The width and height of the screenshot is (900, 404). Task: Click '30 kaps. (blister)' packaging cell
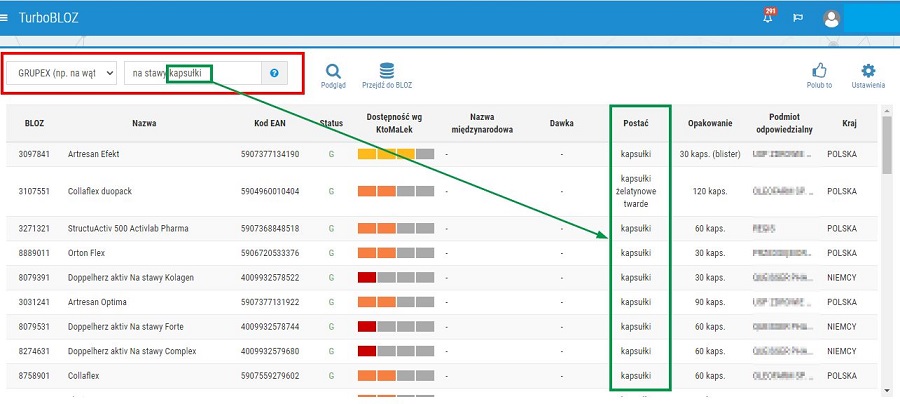coord(710,154)
